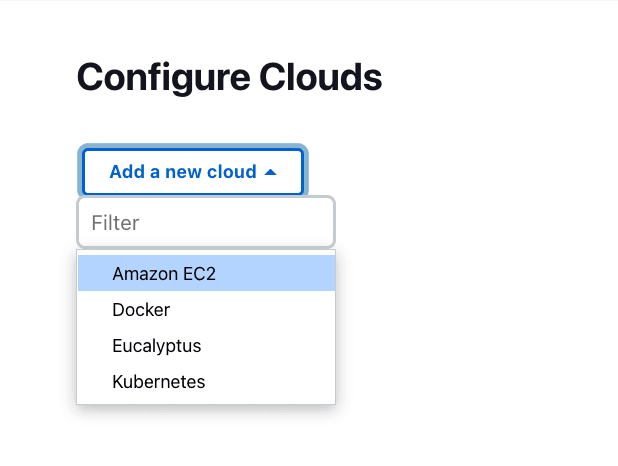
Task: Click the Add a new cloud label text
Action: tap(183, 172)
